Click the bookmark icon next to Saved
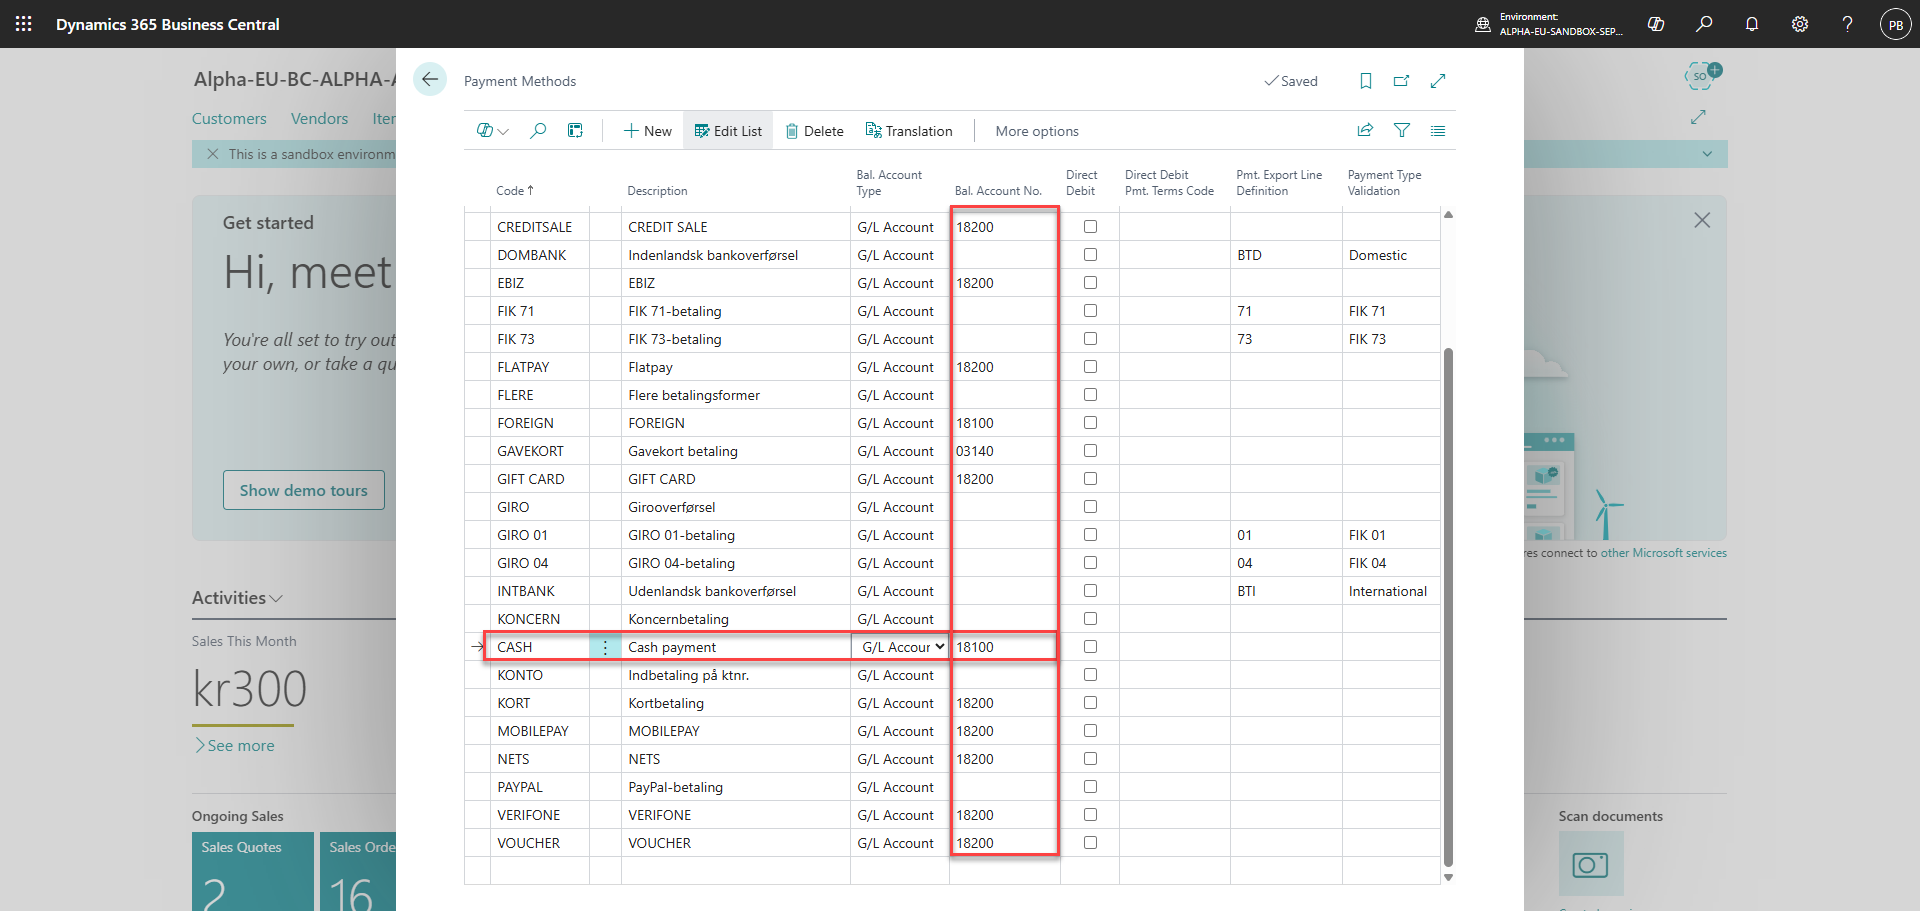This screenshot has height=911, width=1920. (x=1366, y=81)
